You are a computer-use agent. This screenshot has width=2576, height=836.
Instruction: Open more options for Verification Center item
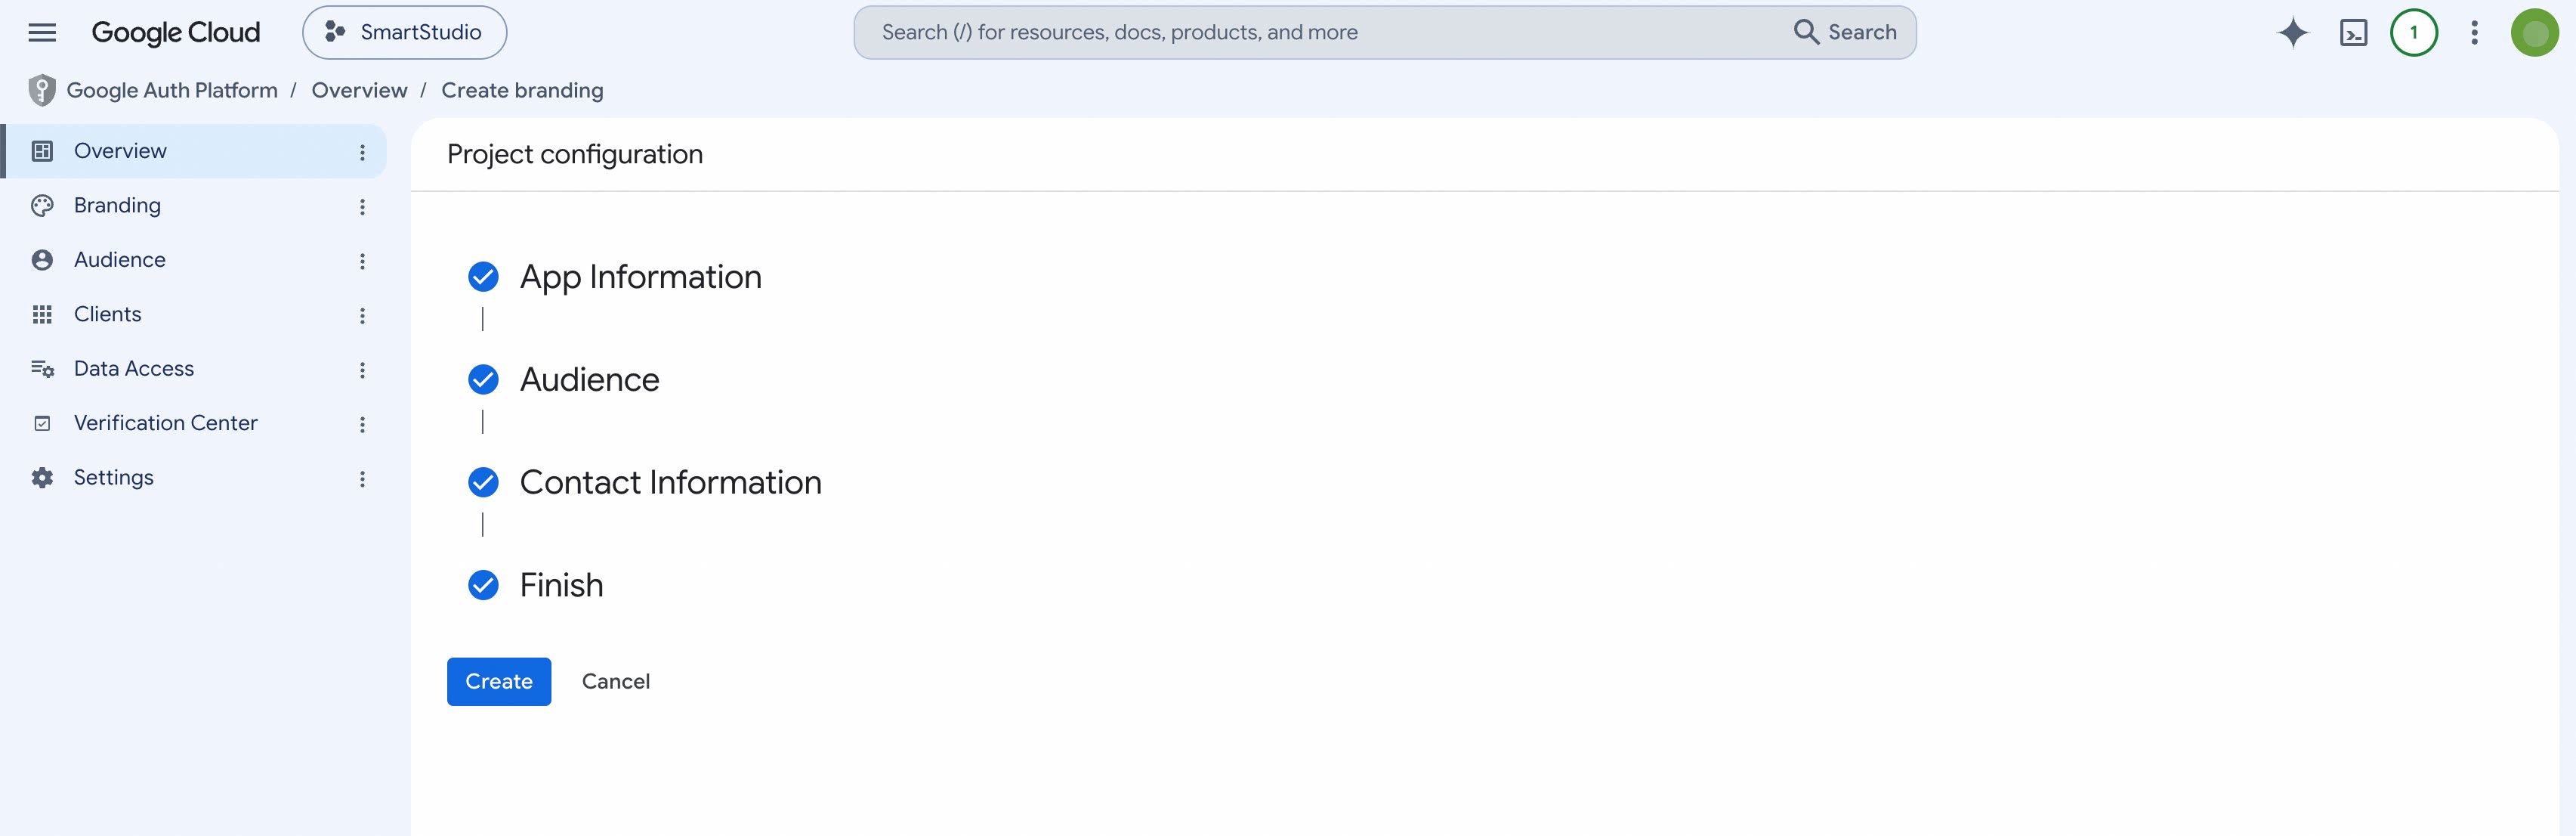tap(362, 424)
